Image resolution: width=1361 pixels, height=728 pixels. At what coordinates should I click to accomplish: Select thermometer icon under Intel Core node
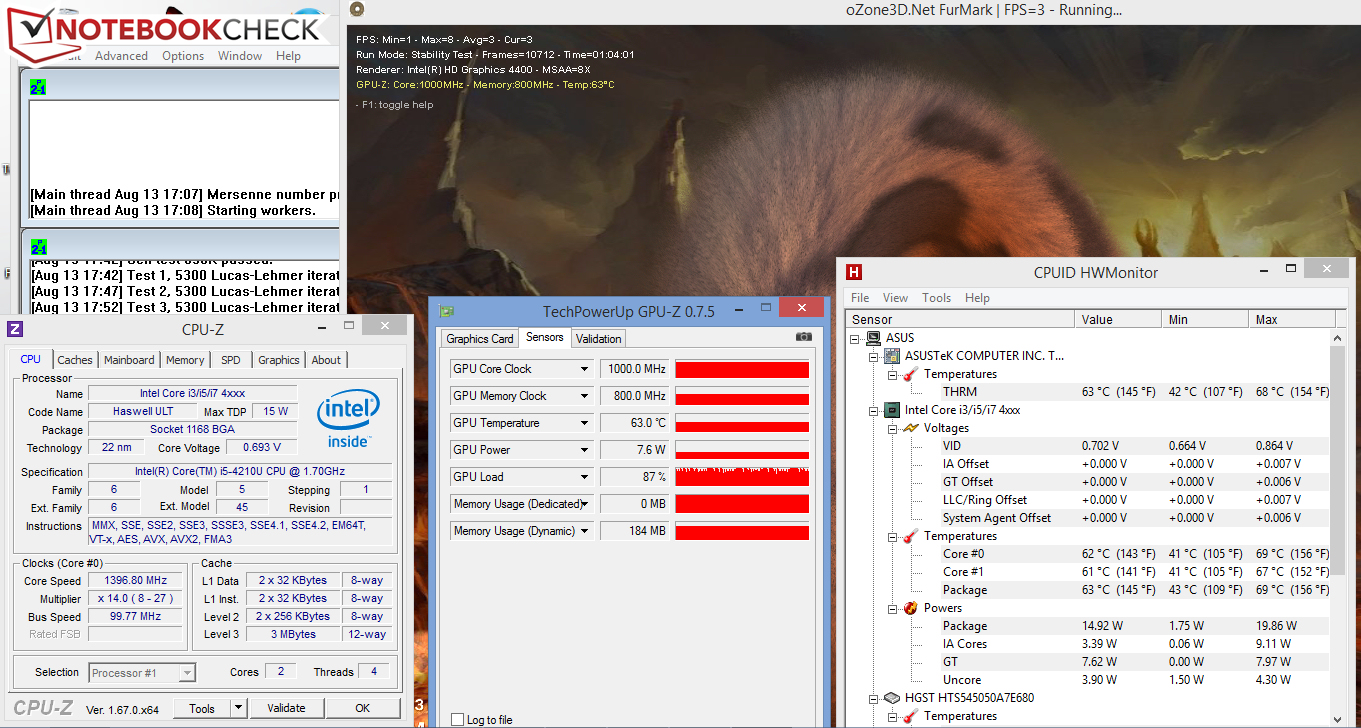(910, 536)
